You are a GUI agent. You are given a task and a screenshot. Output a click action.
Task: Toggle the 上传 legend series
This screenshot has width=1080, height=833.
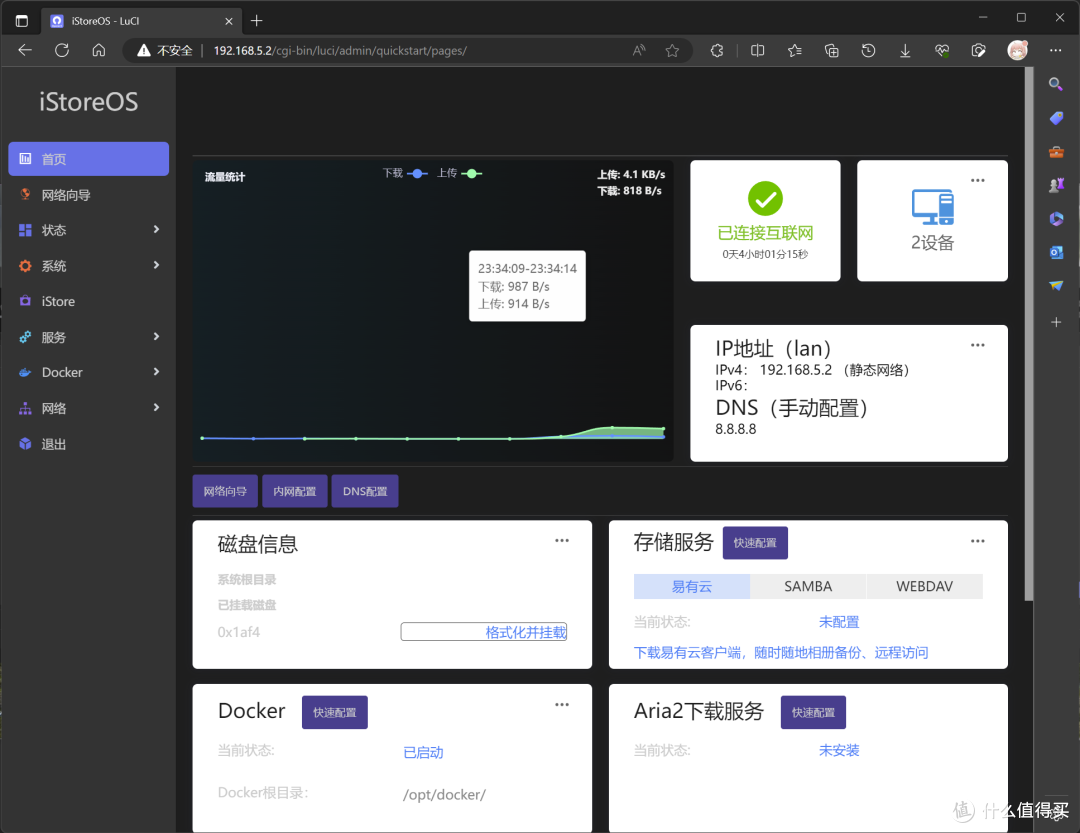[x=459, y=173]
